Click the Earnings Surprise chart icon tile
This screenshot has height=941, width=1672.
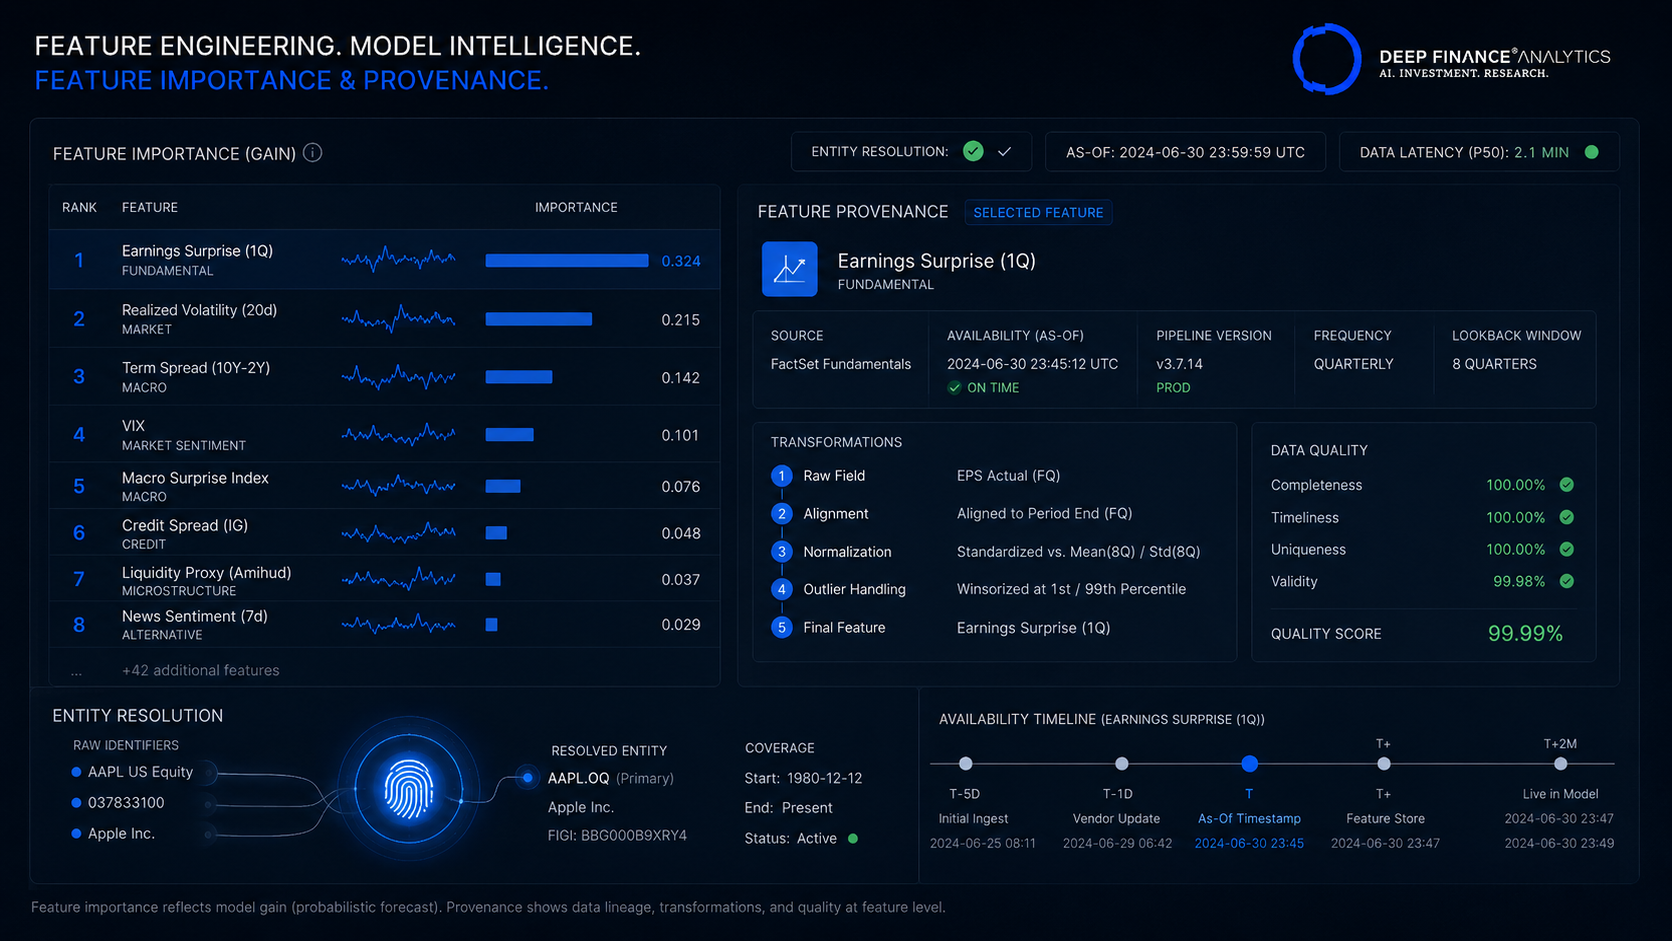pos(789,269)
